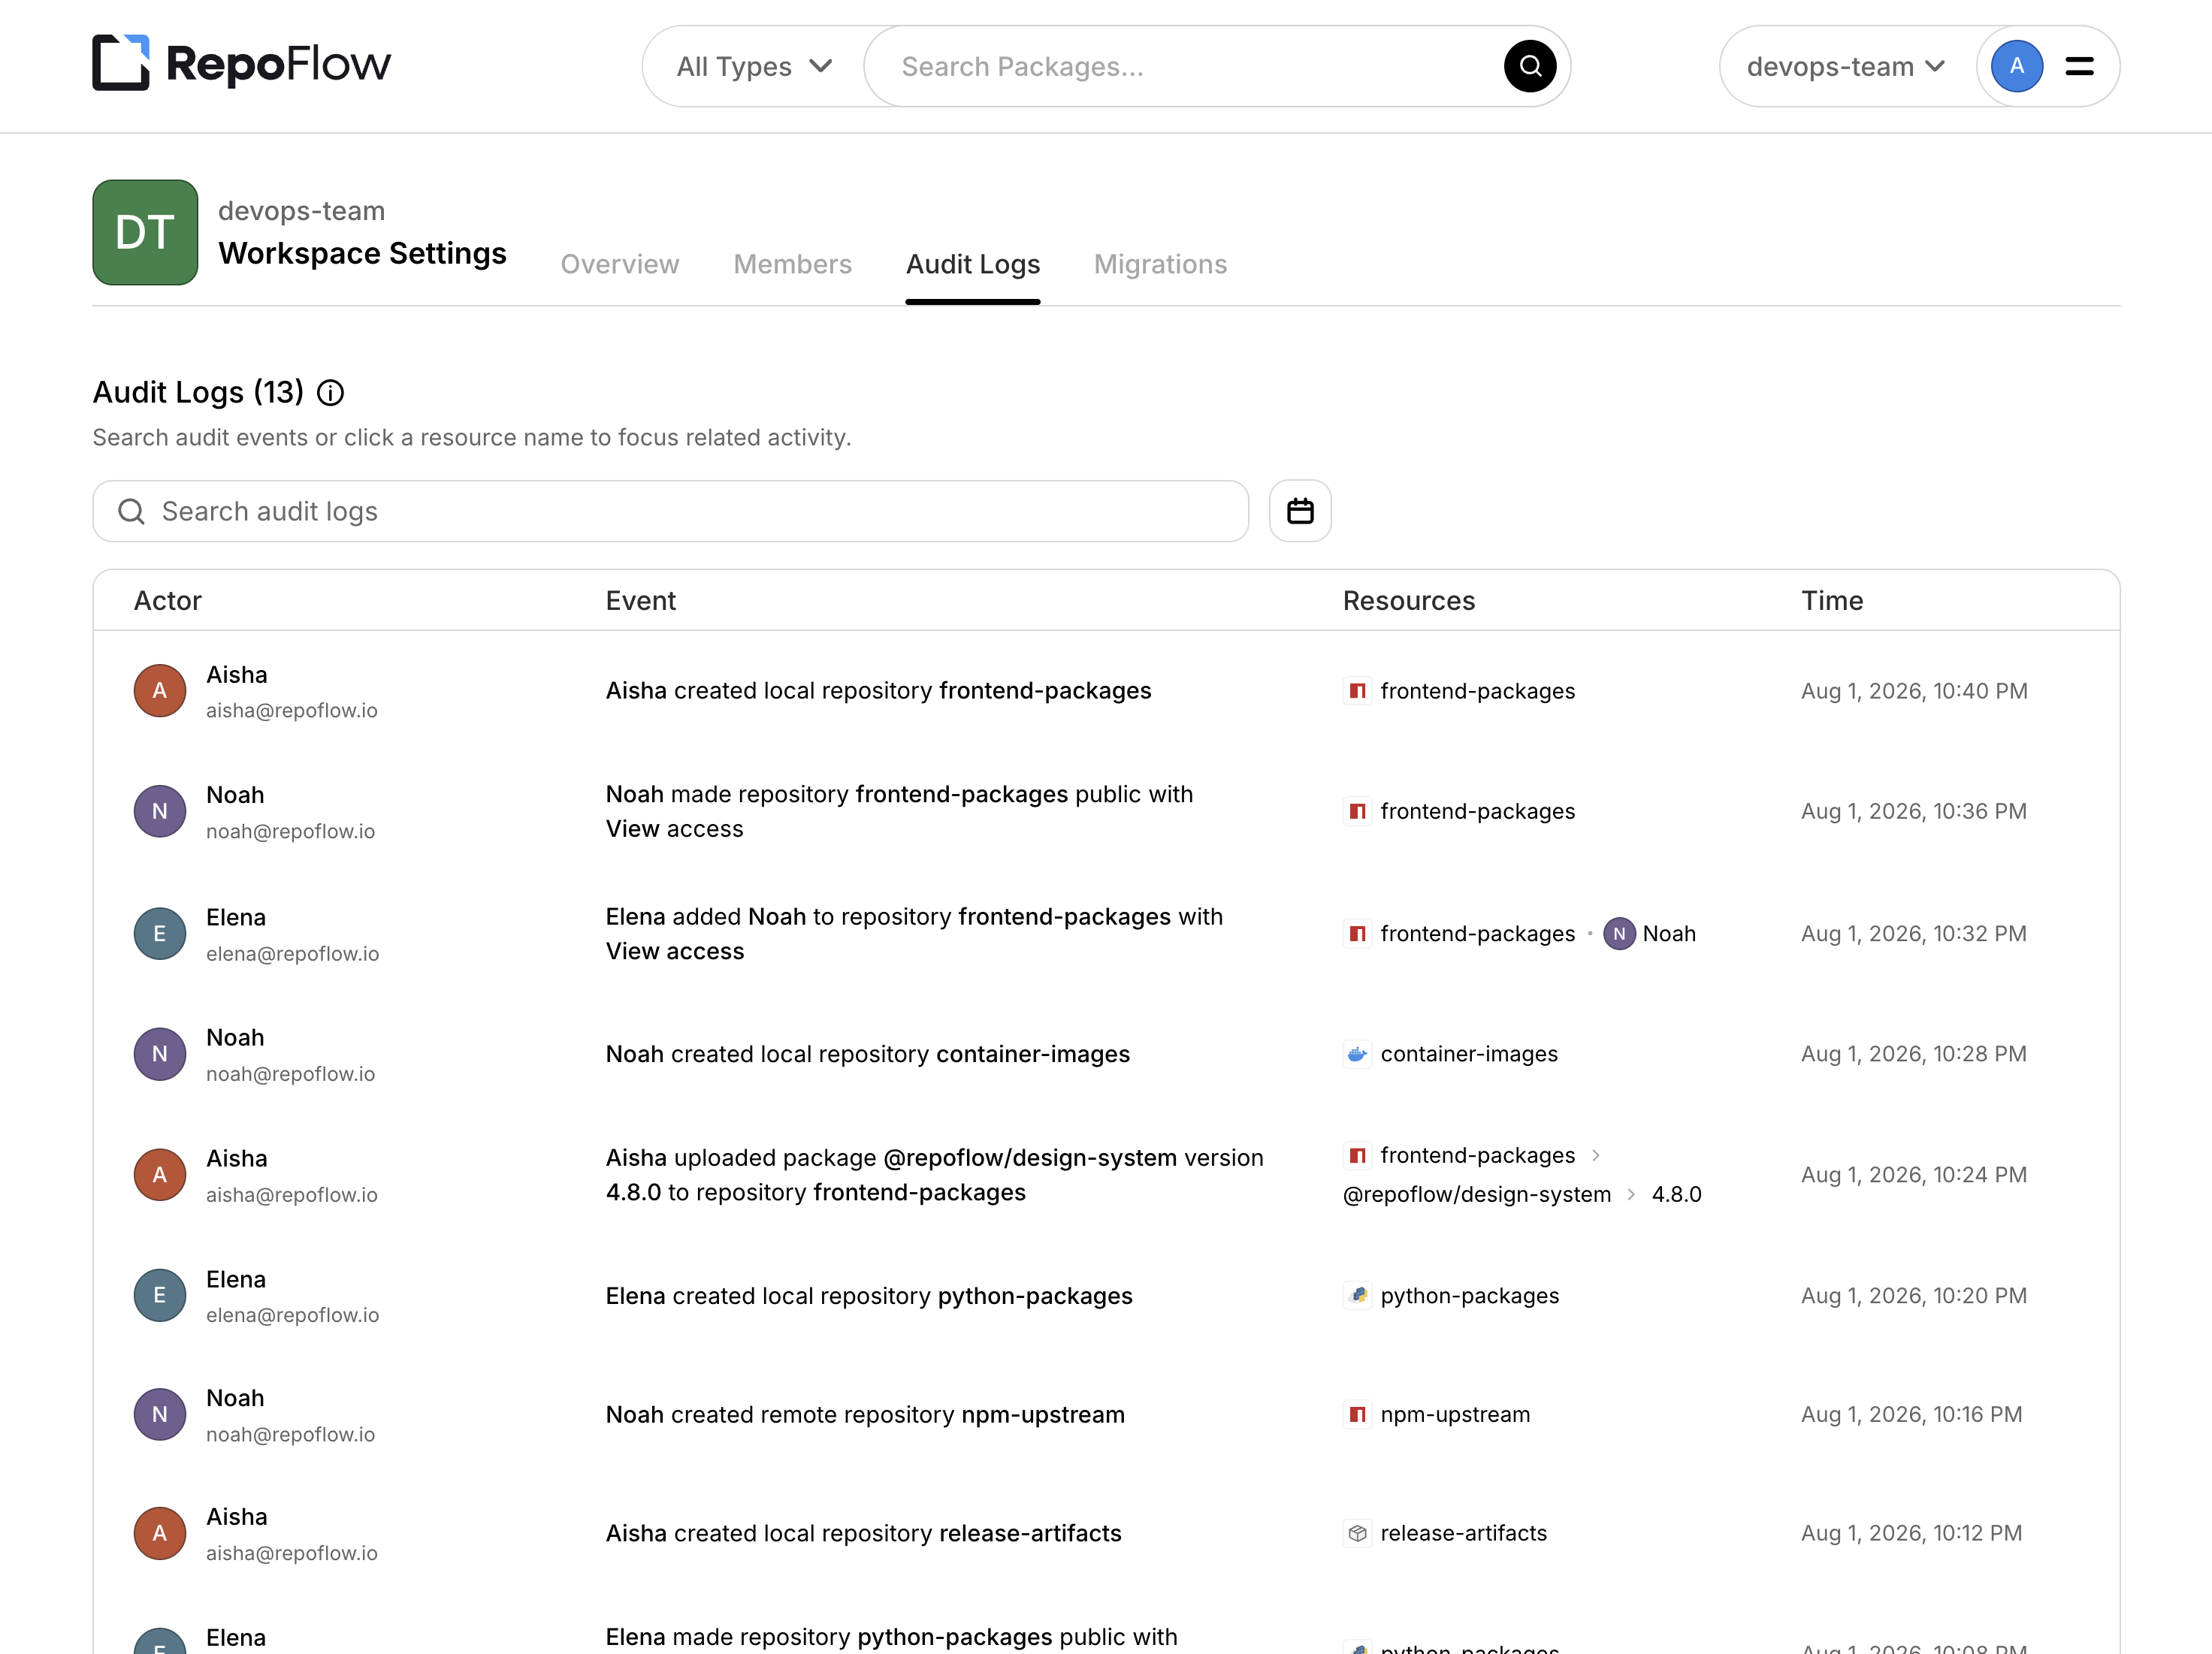Submit package search with magnifier button

[1529, 66]
